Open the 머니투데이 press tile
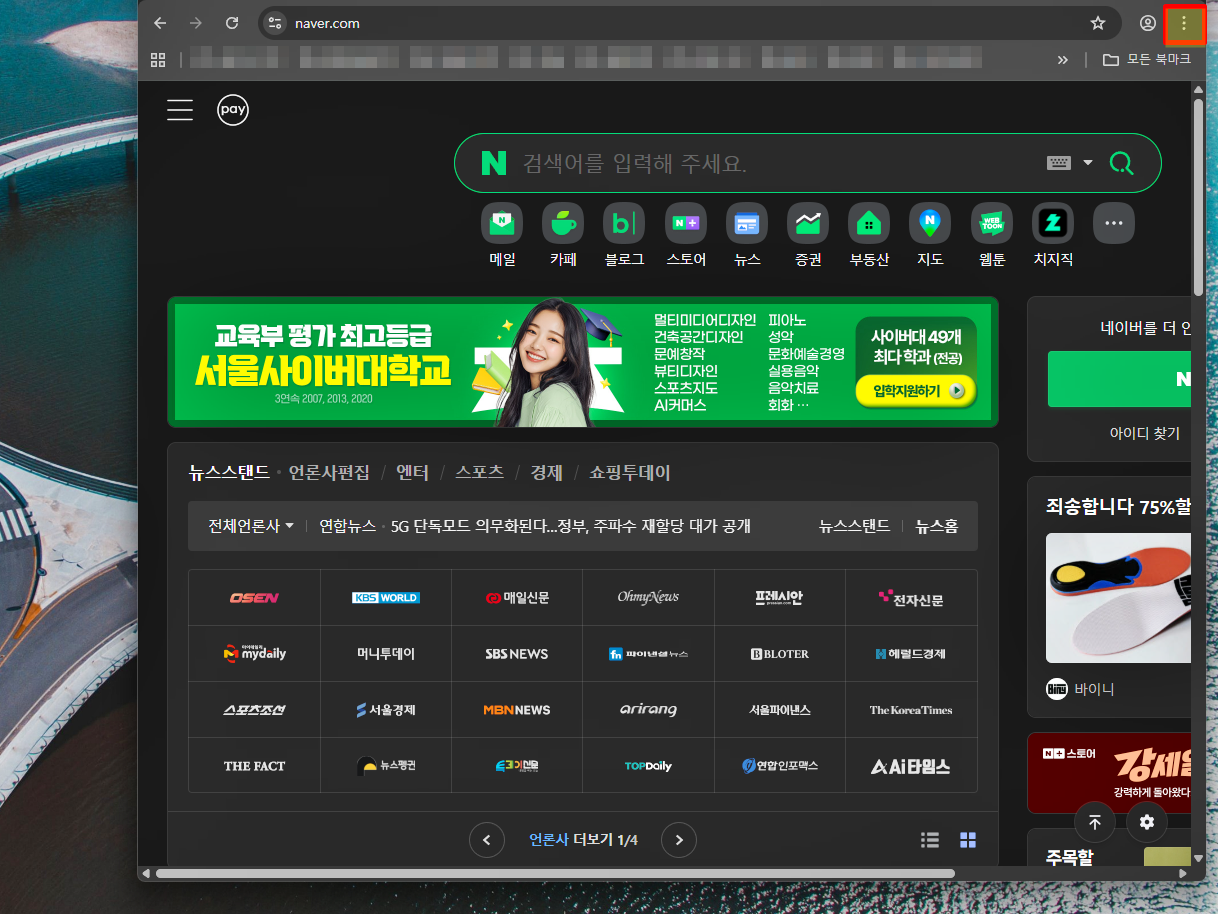This screenshot has height=914, width=1218. (386, 654)
